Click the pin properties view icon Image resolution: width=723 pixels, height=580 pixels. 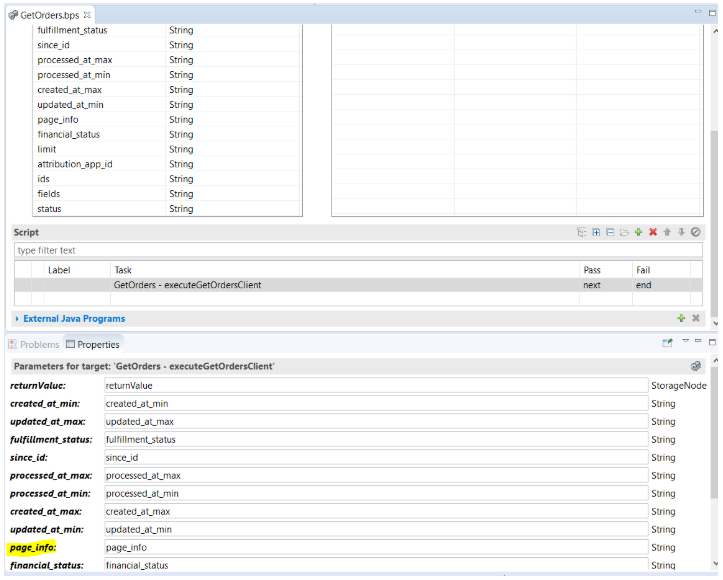click(667, 343)
